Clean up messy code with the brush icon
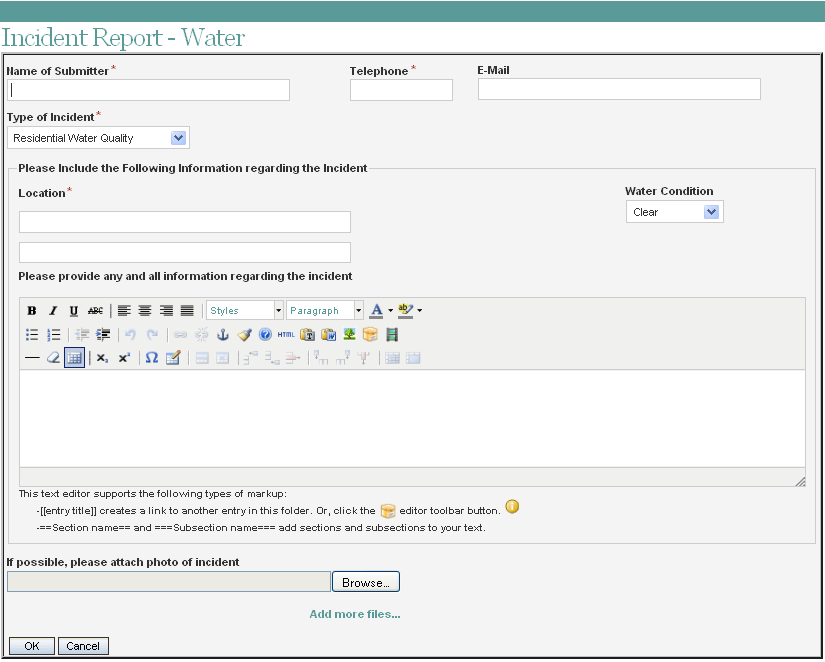 click(x=243, y=334)
